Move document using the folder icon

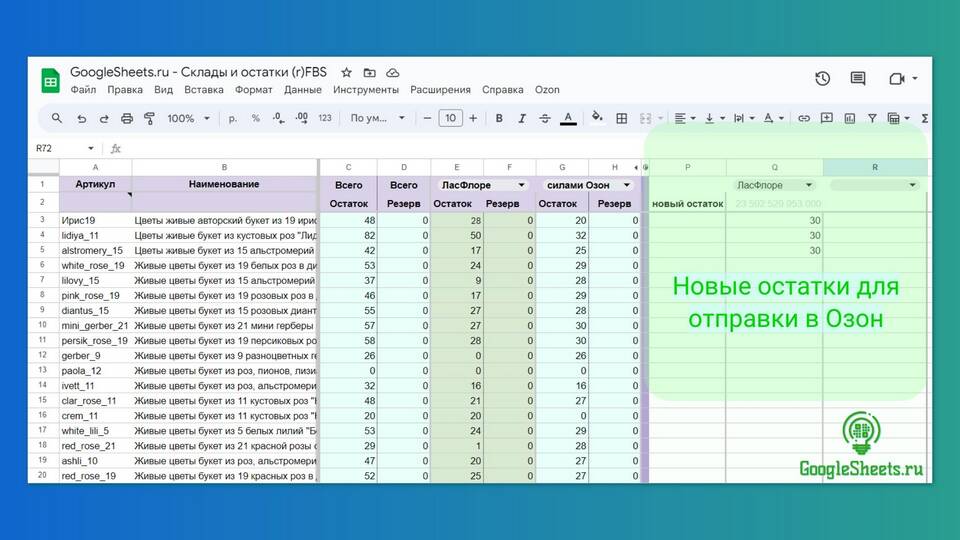[369, 73]
